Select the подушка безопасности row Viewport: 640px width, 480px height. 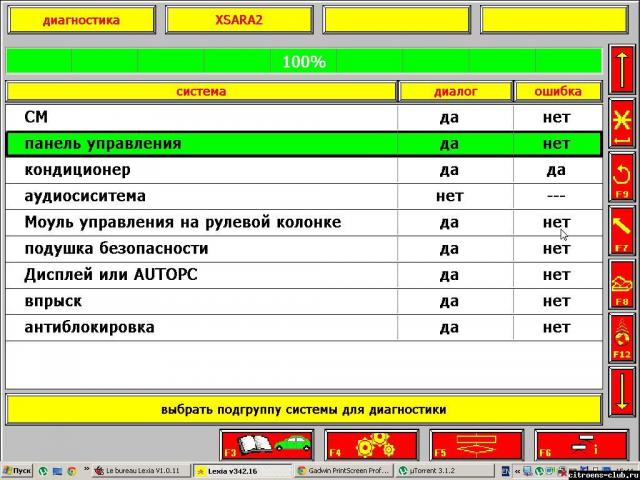pos(304,249)
